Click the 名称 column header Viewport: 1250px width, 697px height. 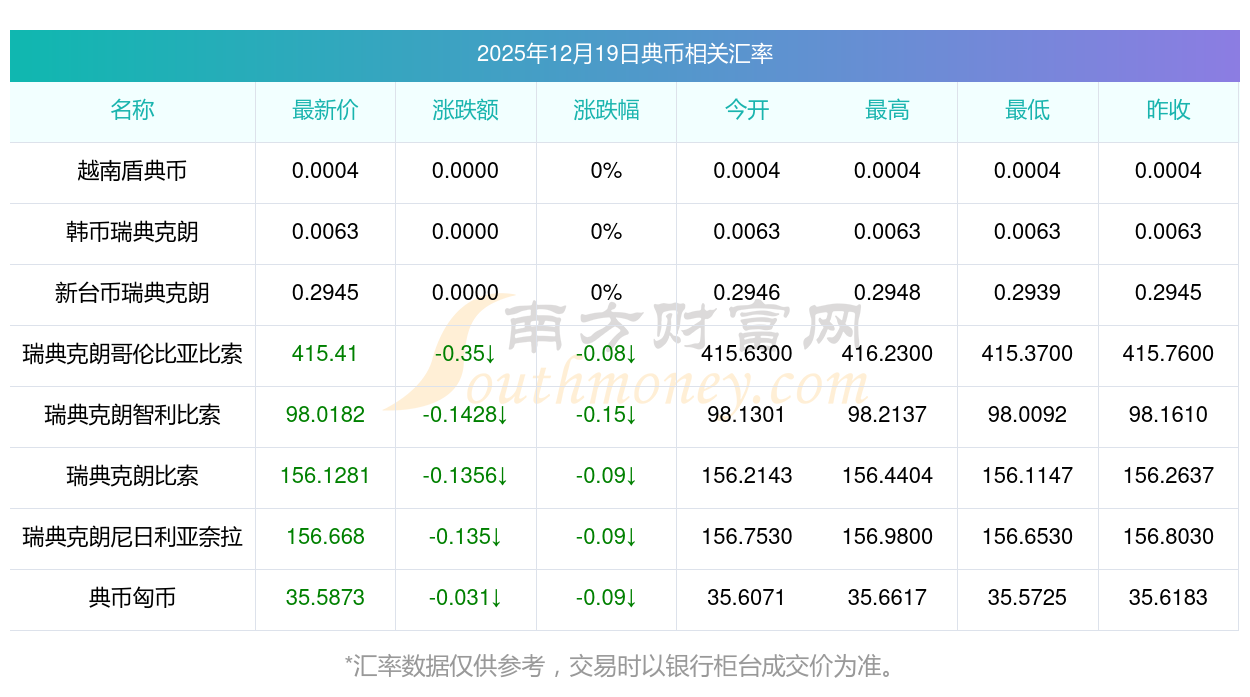(x=132, y=110)
